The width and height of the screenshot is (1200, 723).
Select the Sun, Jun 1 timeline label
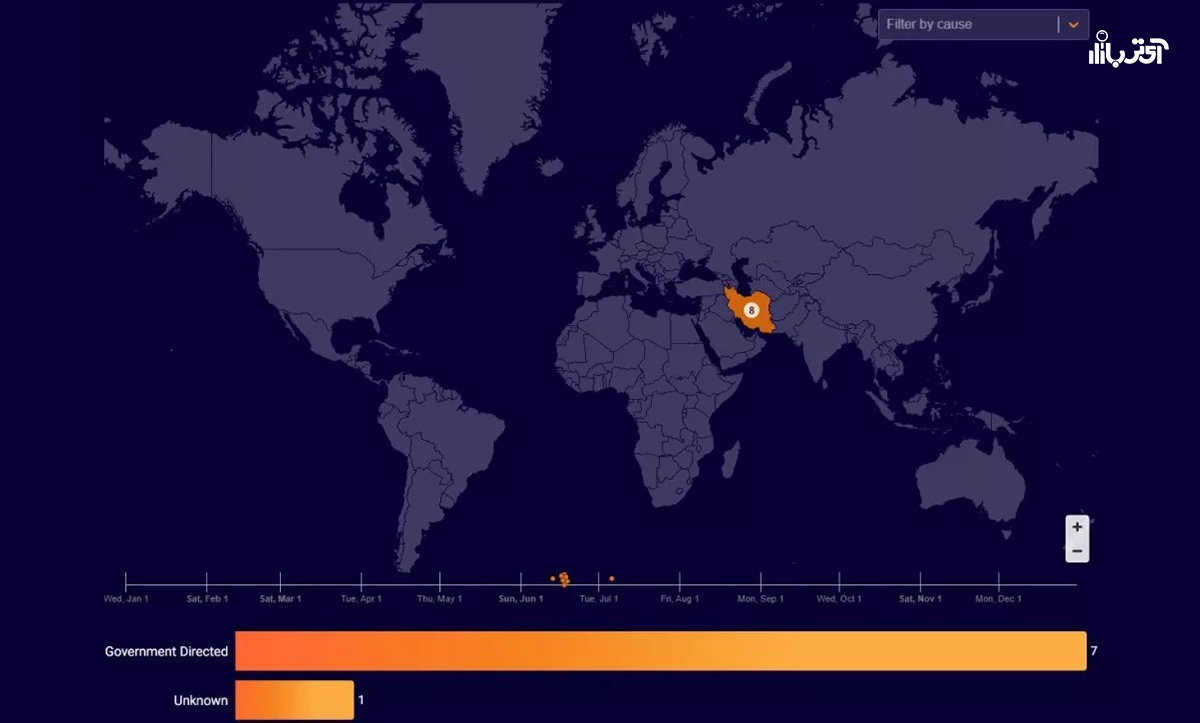tap(521, 599)
